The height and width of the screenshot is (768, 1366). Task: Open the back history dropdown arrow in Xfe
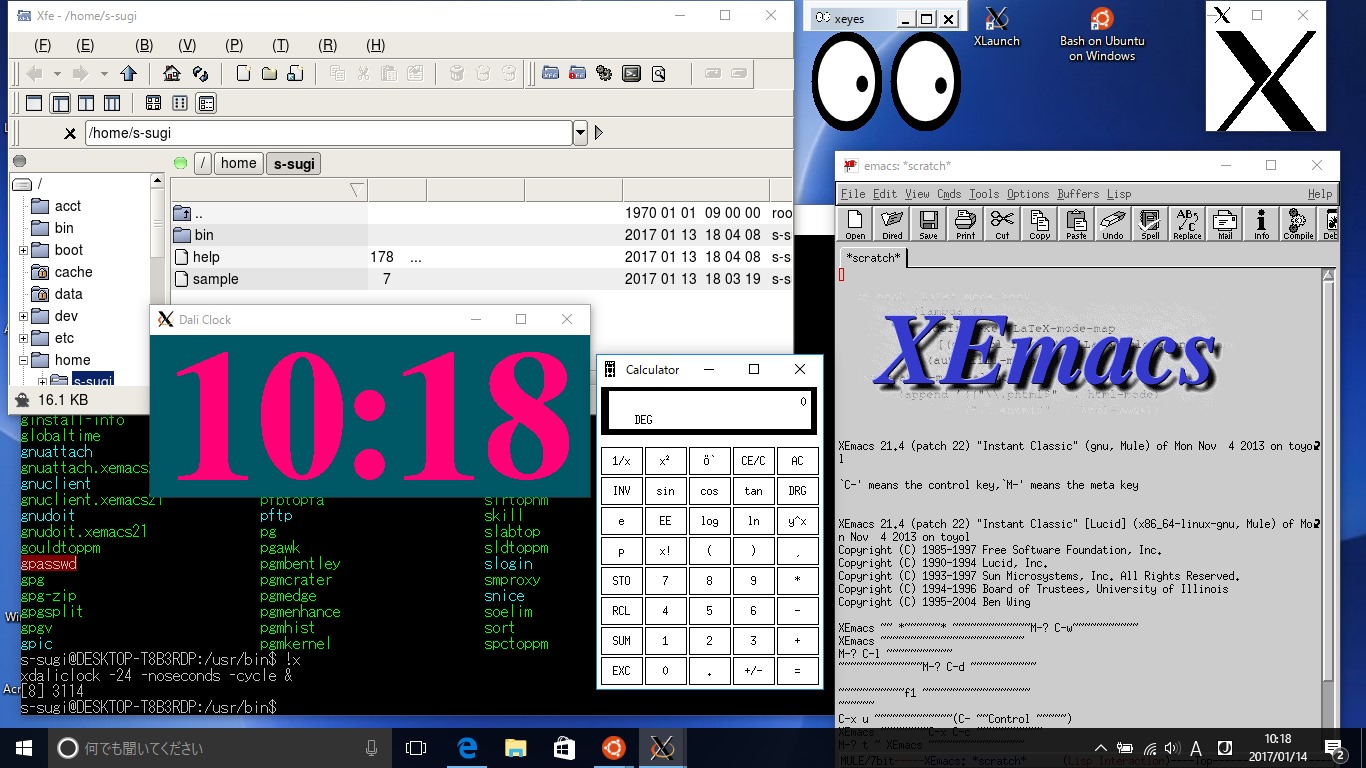point(57,73)
